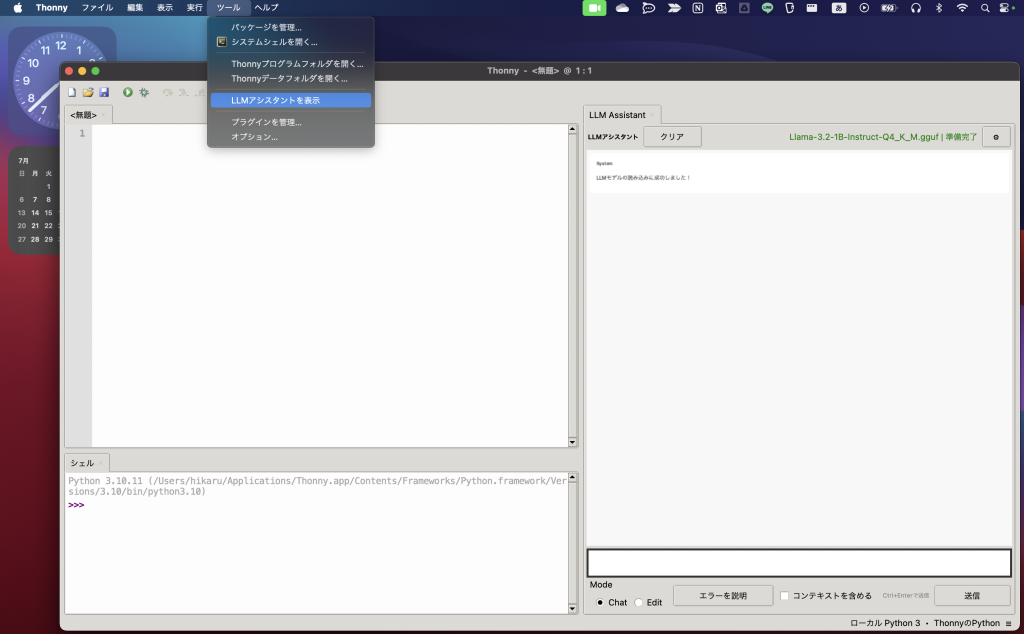
Task: Choose LLMアシスタントを表示 menu entry
Action: [291, 100]
